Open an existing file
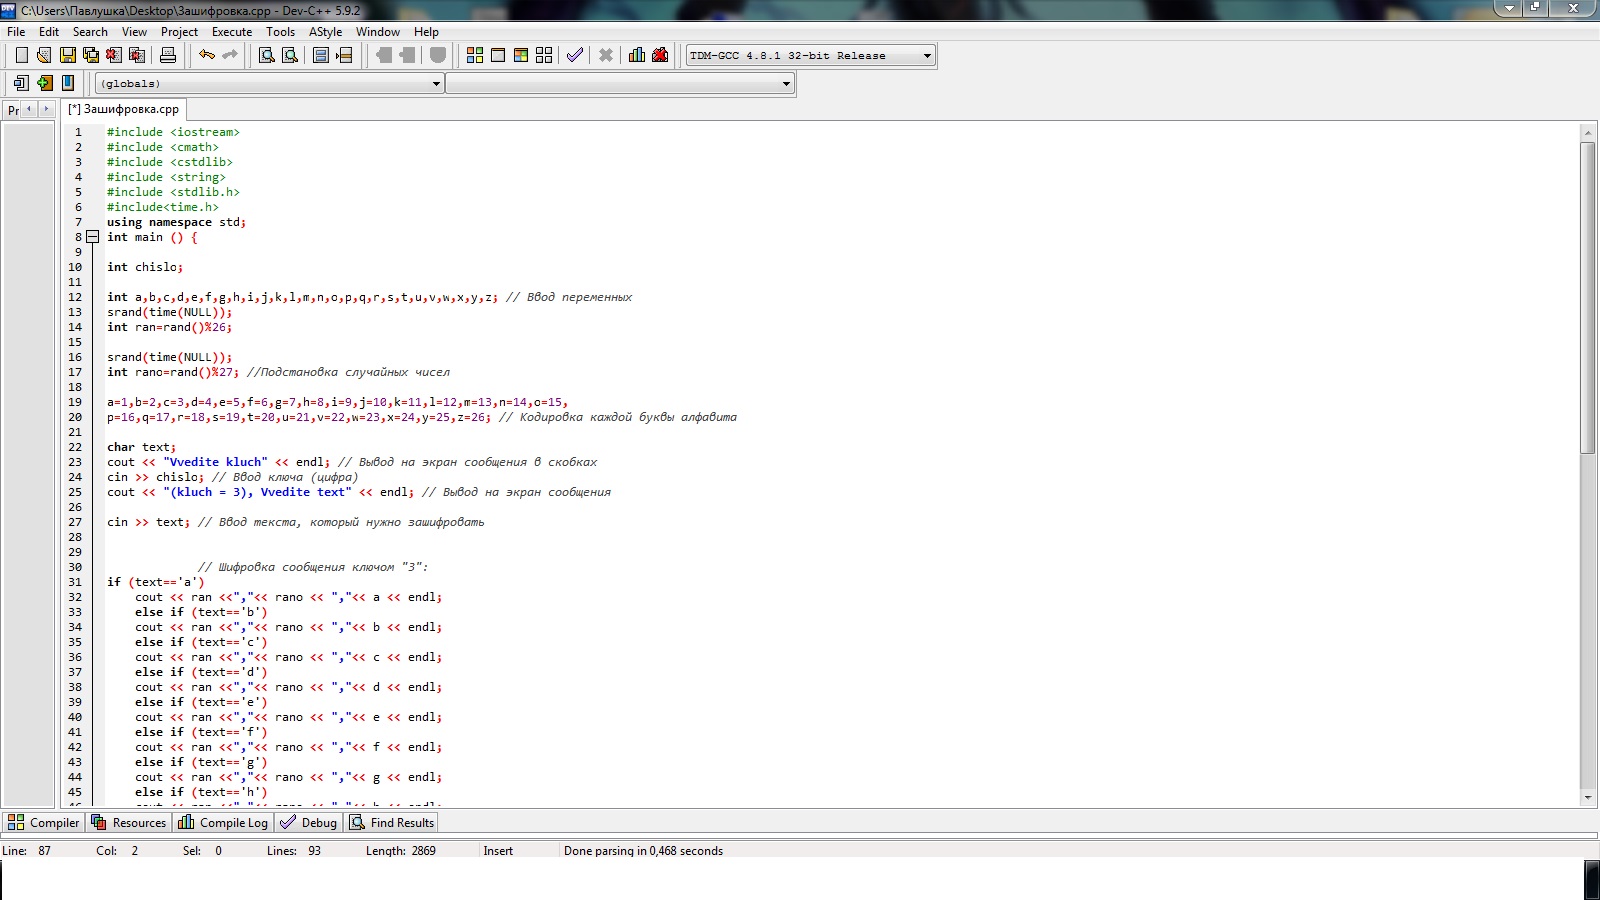The height and width of the screenshot is (900, 1600). point(44,55)
